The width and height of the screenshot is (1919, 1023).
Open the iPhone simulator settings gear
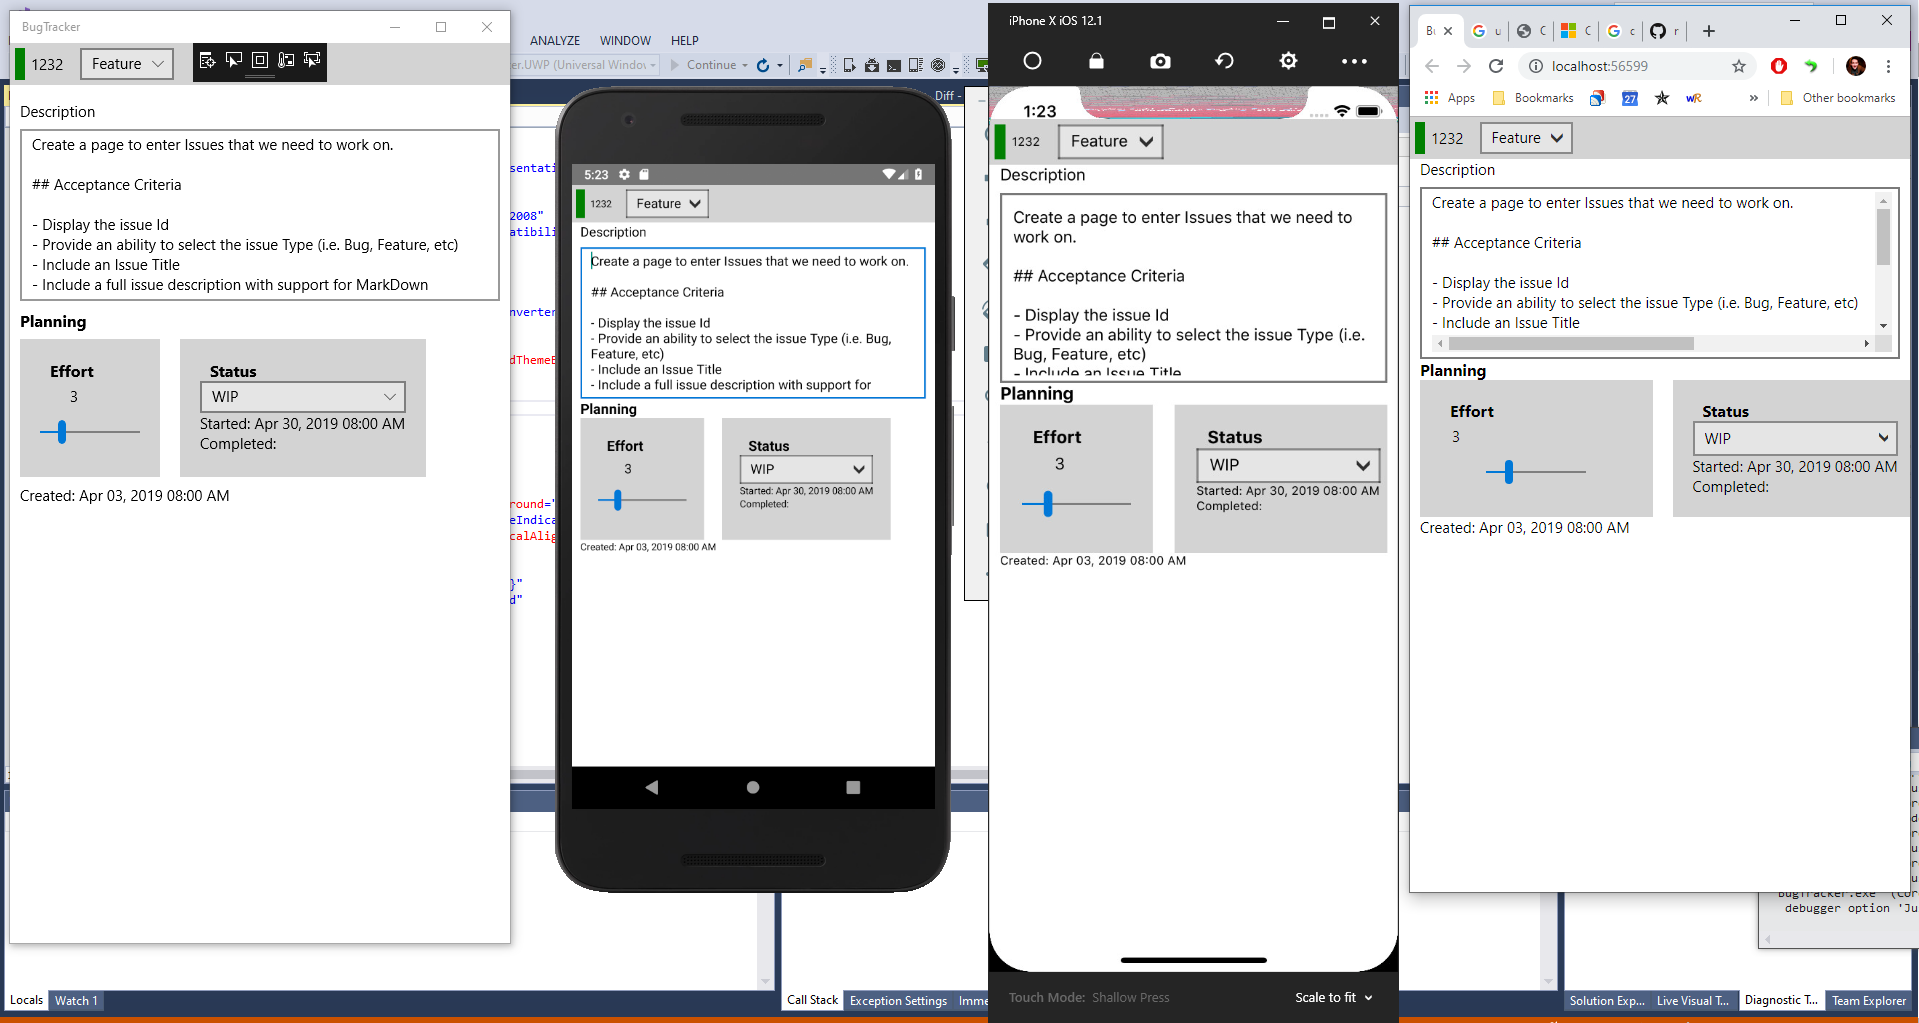coord(1287,61)
